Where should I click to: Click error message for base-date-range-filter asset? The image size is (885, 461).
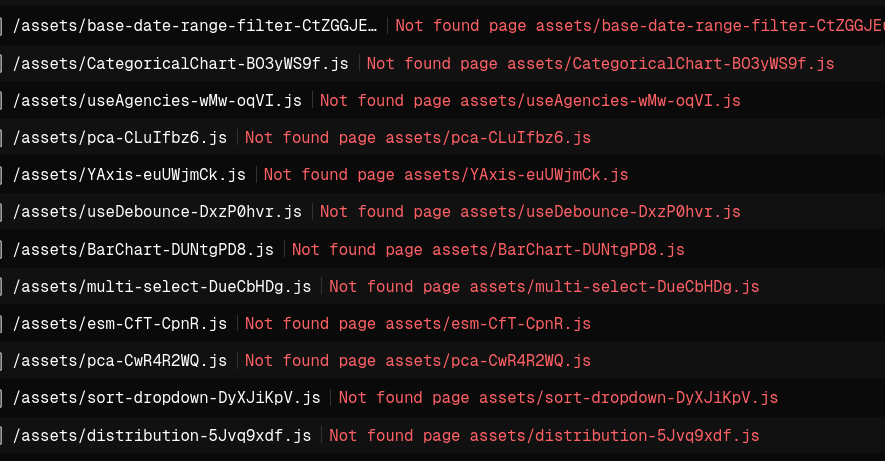pyautogui.click(x=640, y=26)
